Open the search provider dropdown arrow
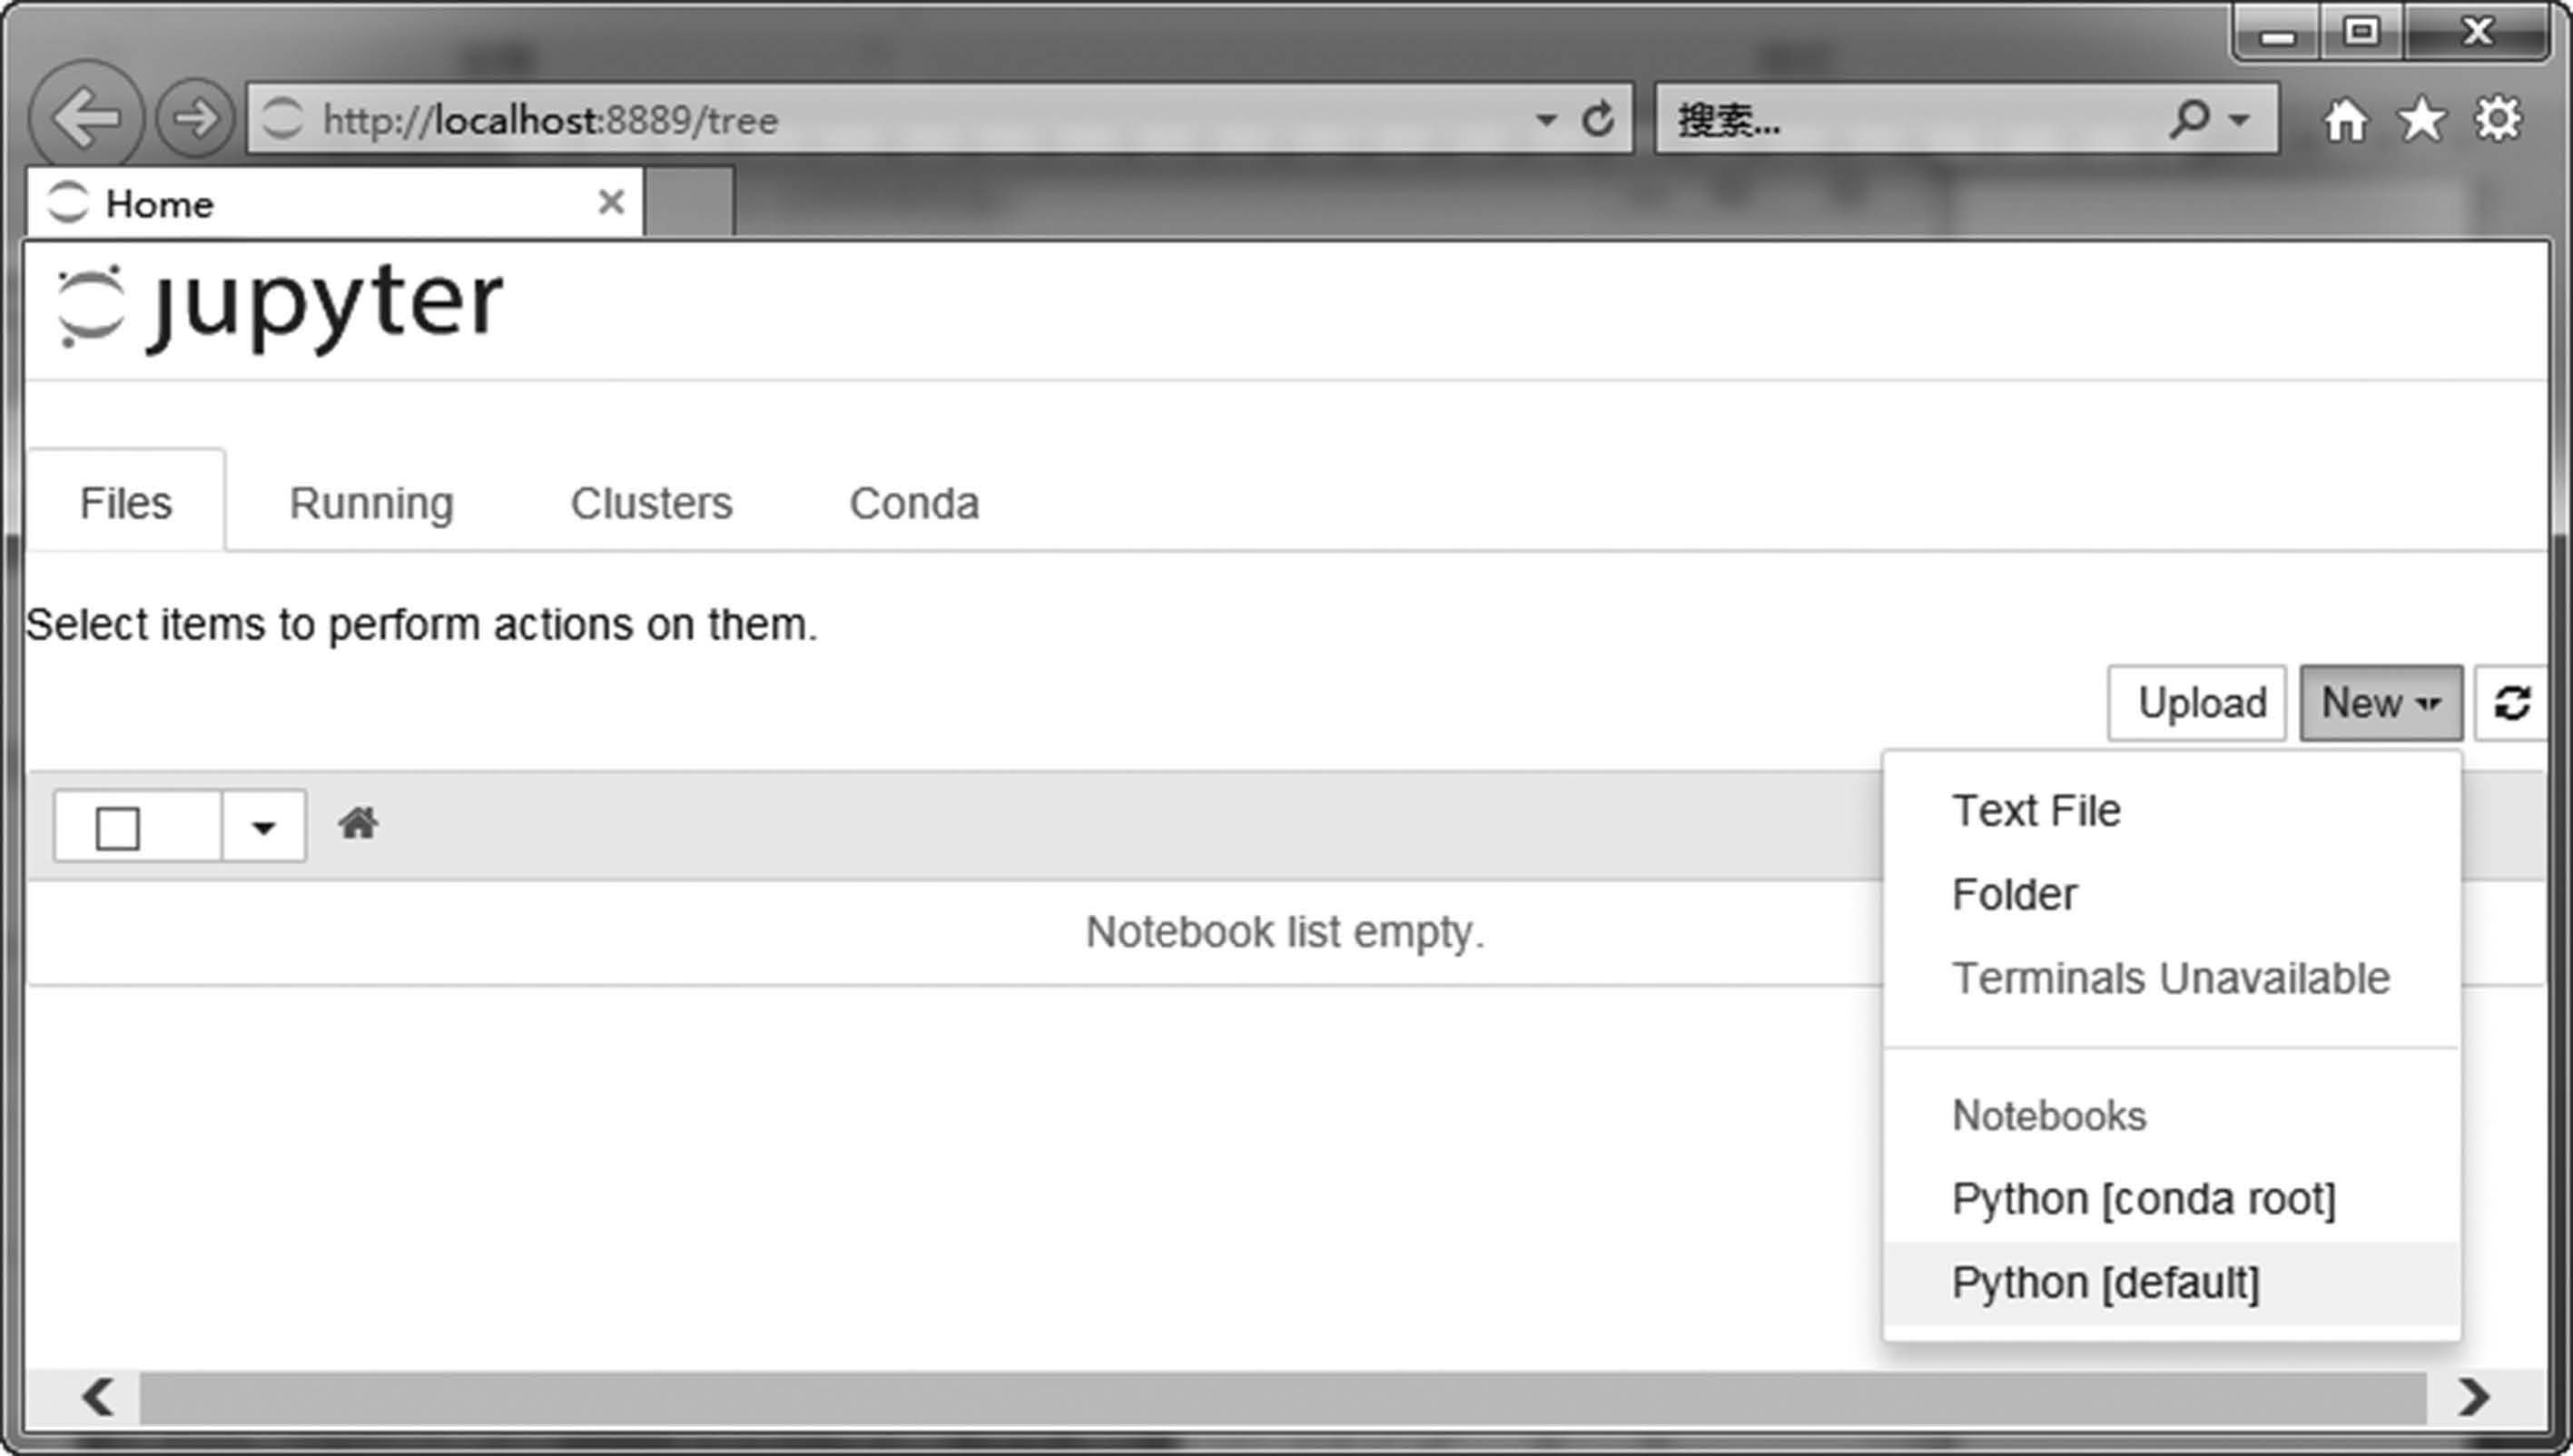The image size is (2573, 1456). pyautogui.click(x=2240, y=120)
